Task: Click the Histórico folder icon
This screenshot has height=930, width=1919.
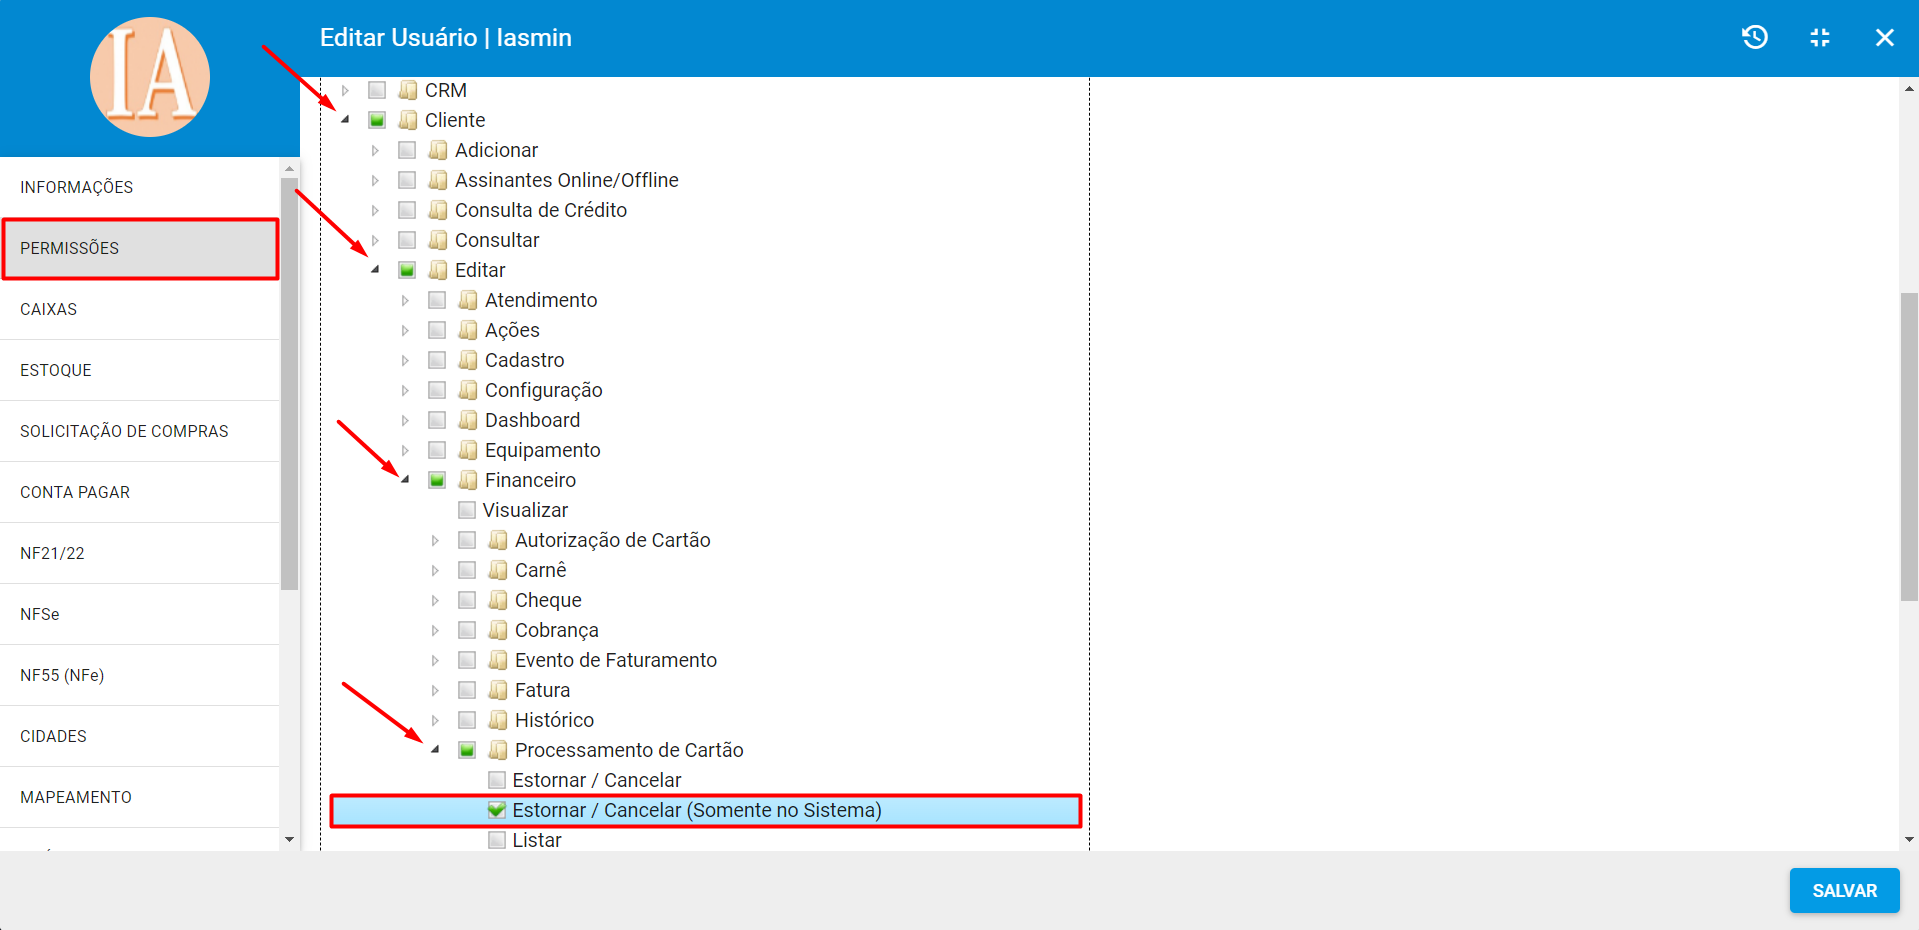Action: (x=498, y=720)
